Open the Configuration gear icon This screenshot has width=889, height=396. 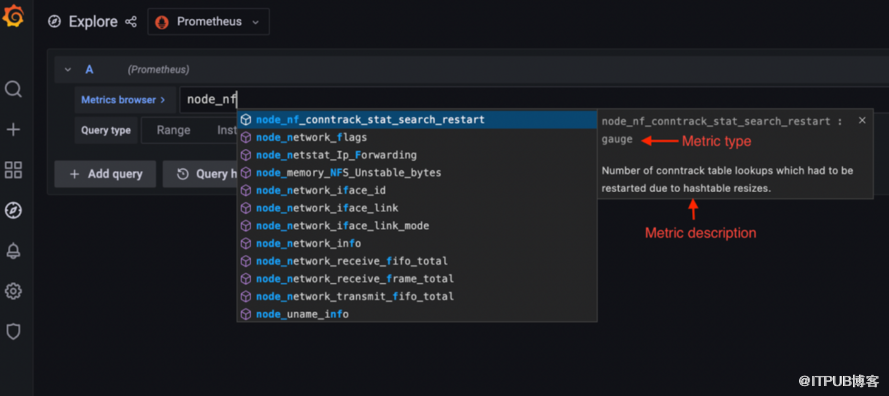point(13,292)
